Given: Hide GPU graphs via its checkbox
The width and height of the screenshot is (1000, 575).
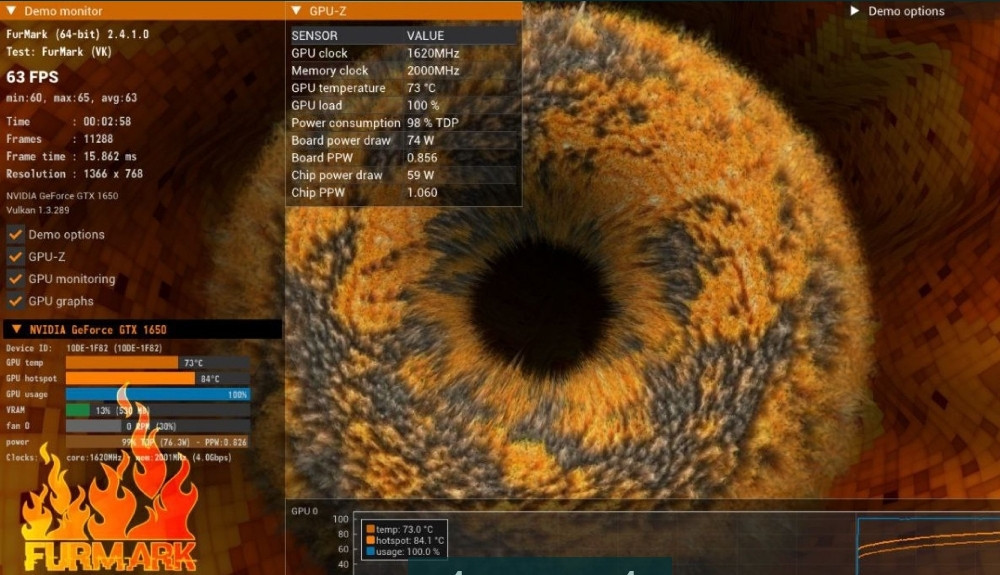Looking at the screenshot, I should click(x=16, y=301).
